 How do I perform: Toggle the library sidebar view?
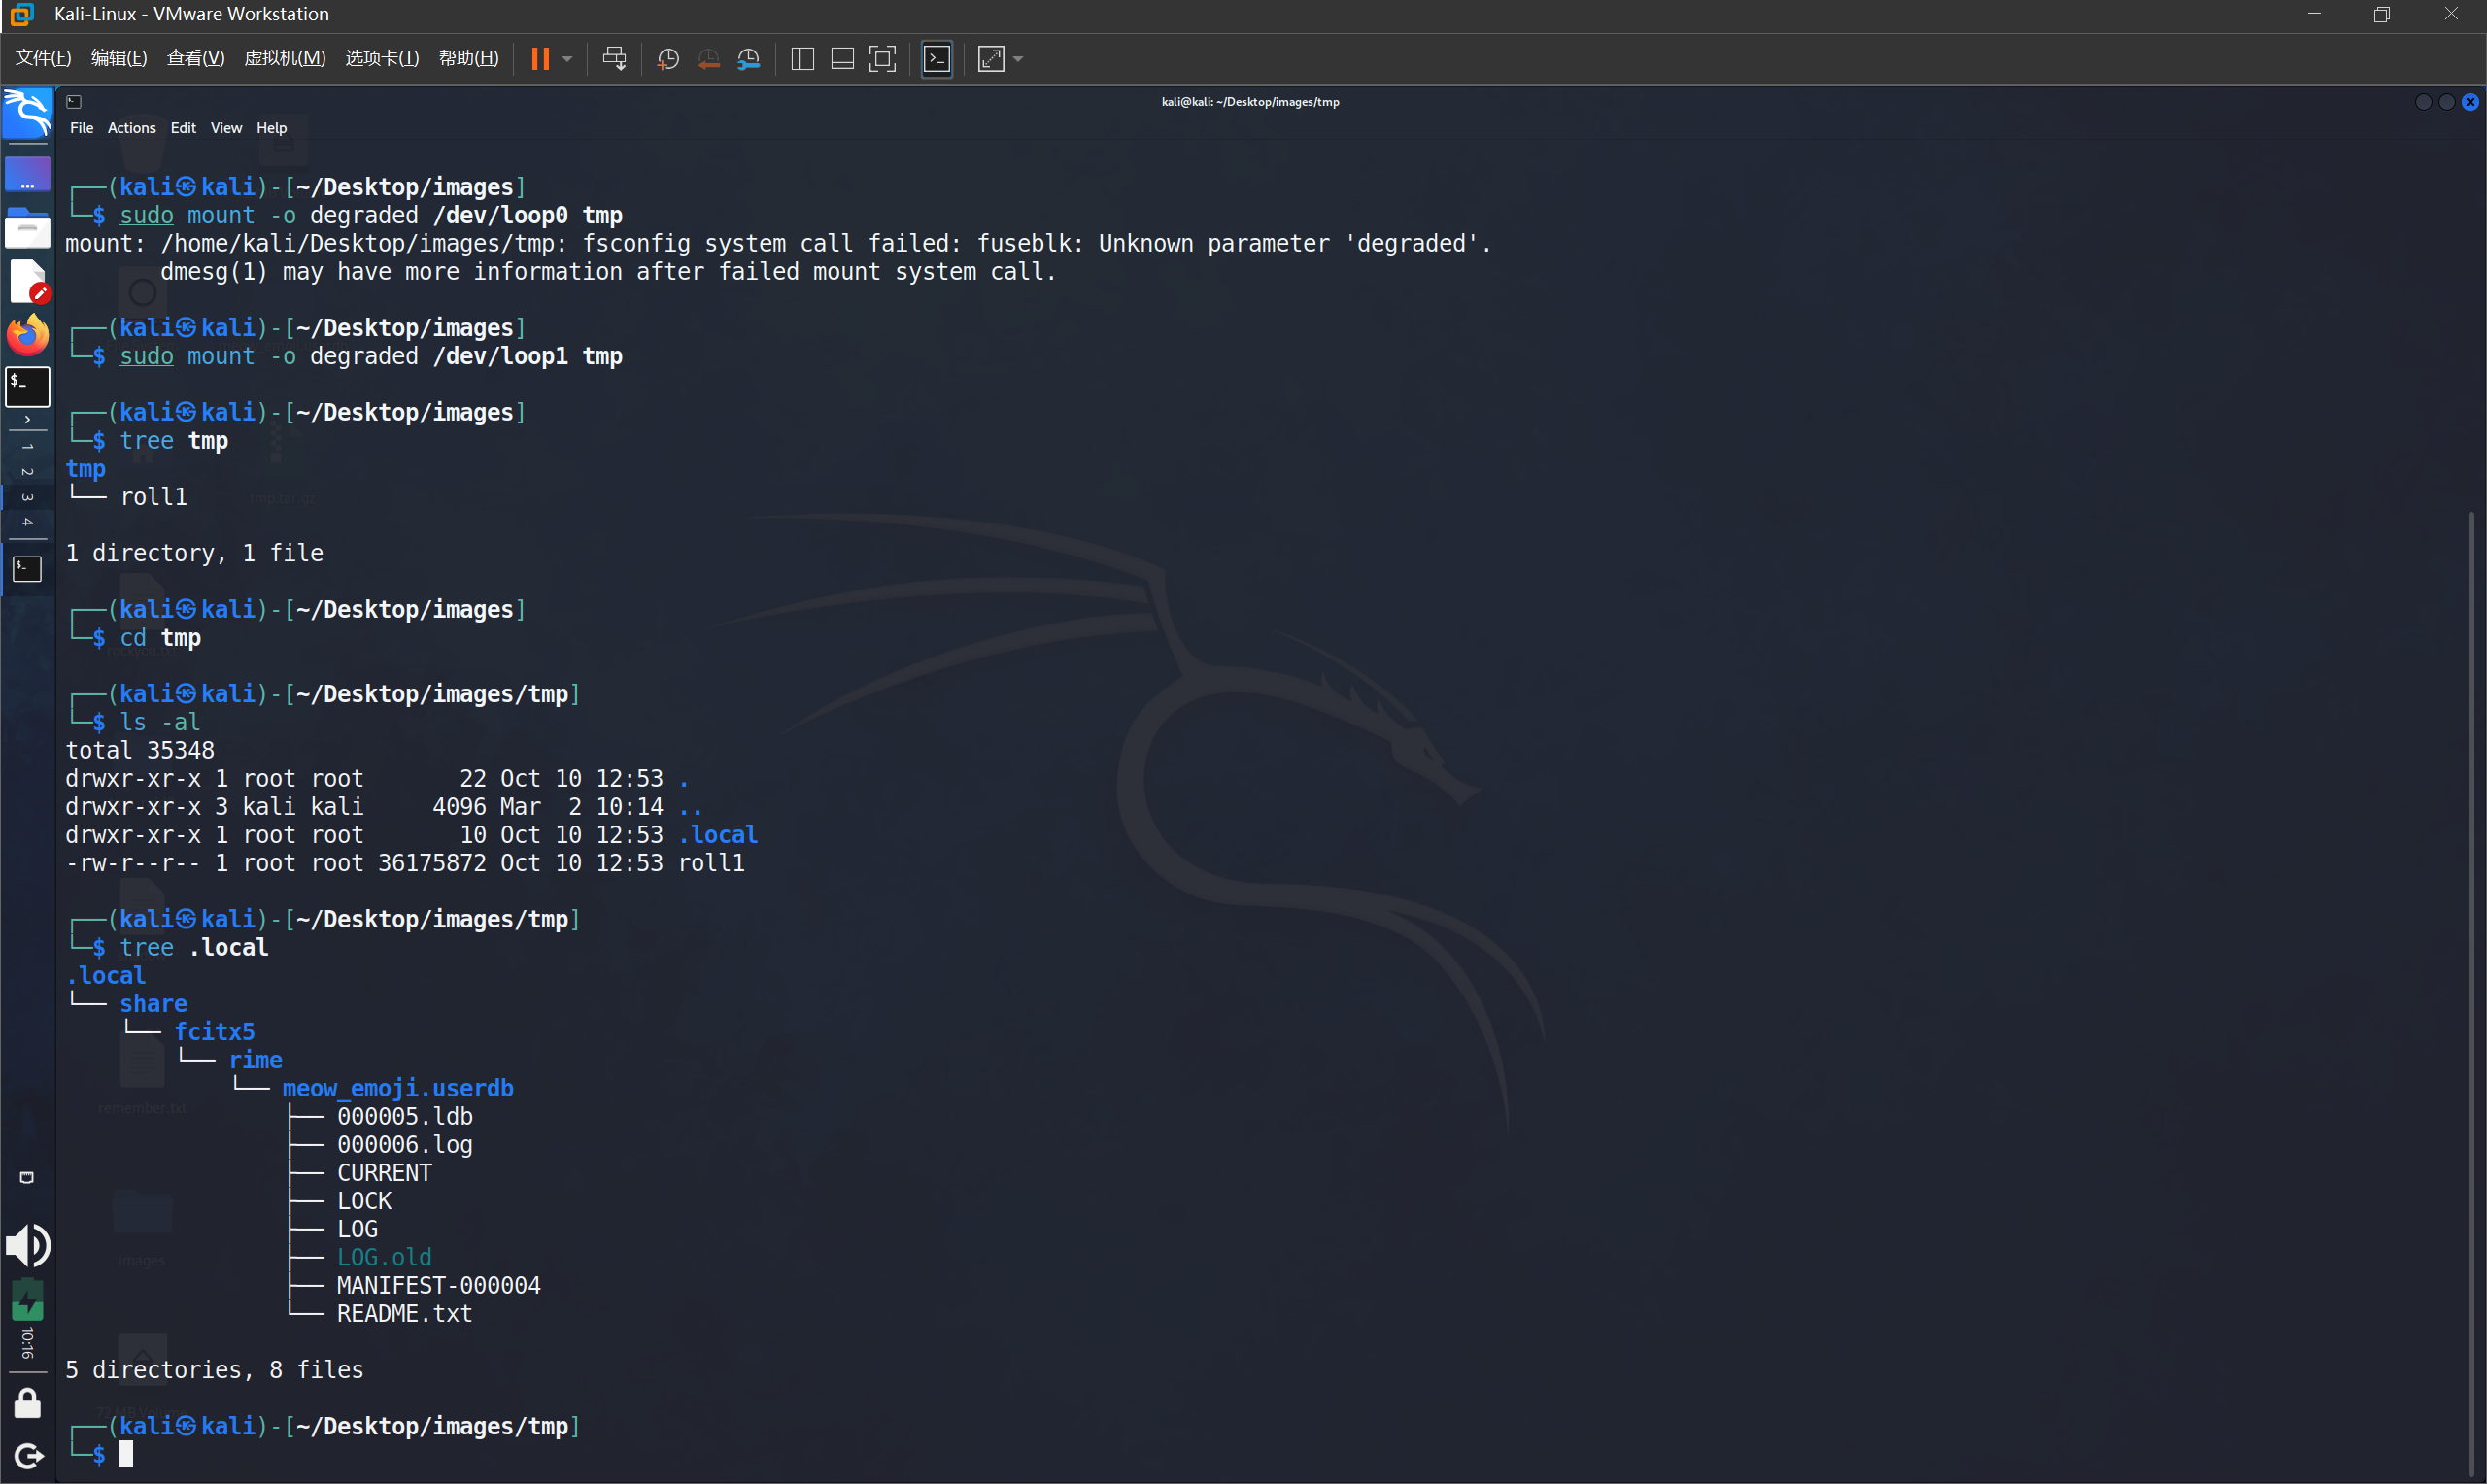(x=802, y=59)
